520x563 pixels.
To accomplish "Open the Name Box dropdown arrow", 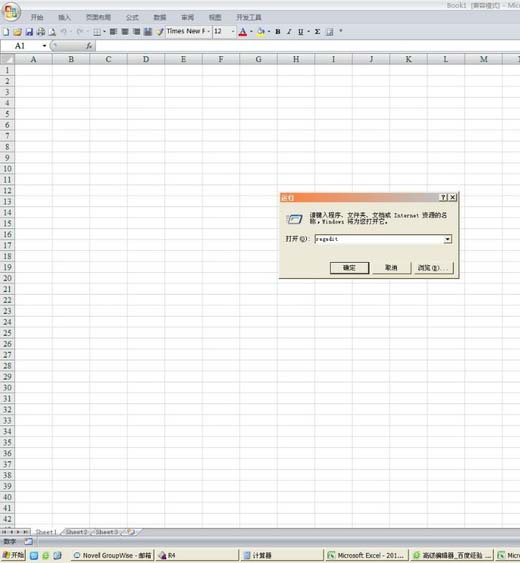I will (x=44, y=46).
